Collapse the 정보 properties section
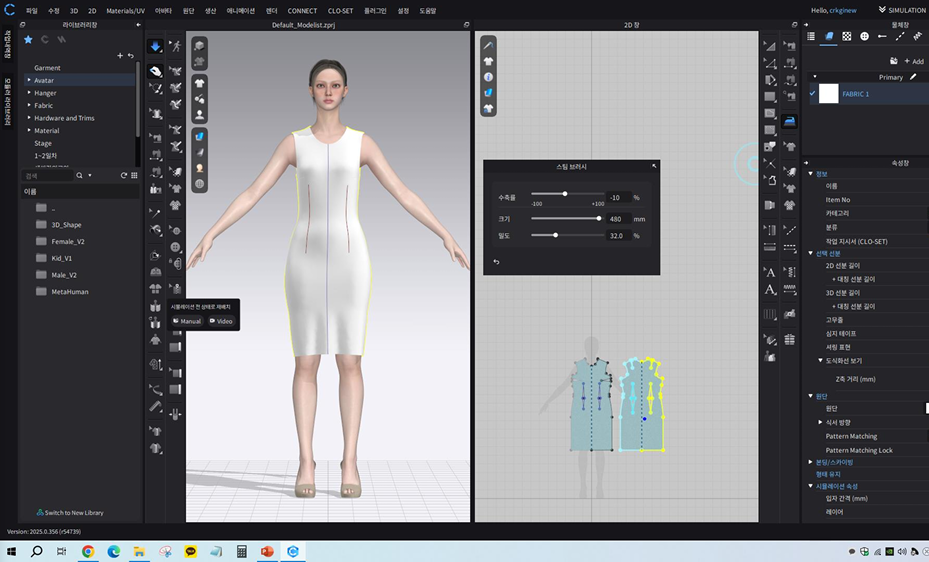 coord(811,174)
